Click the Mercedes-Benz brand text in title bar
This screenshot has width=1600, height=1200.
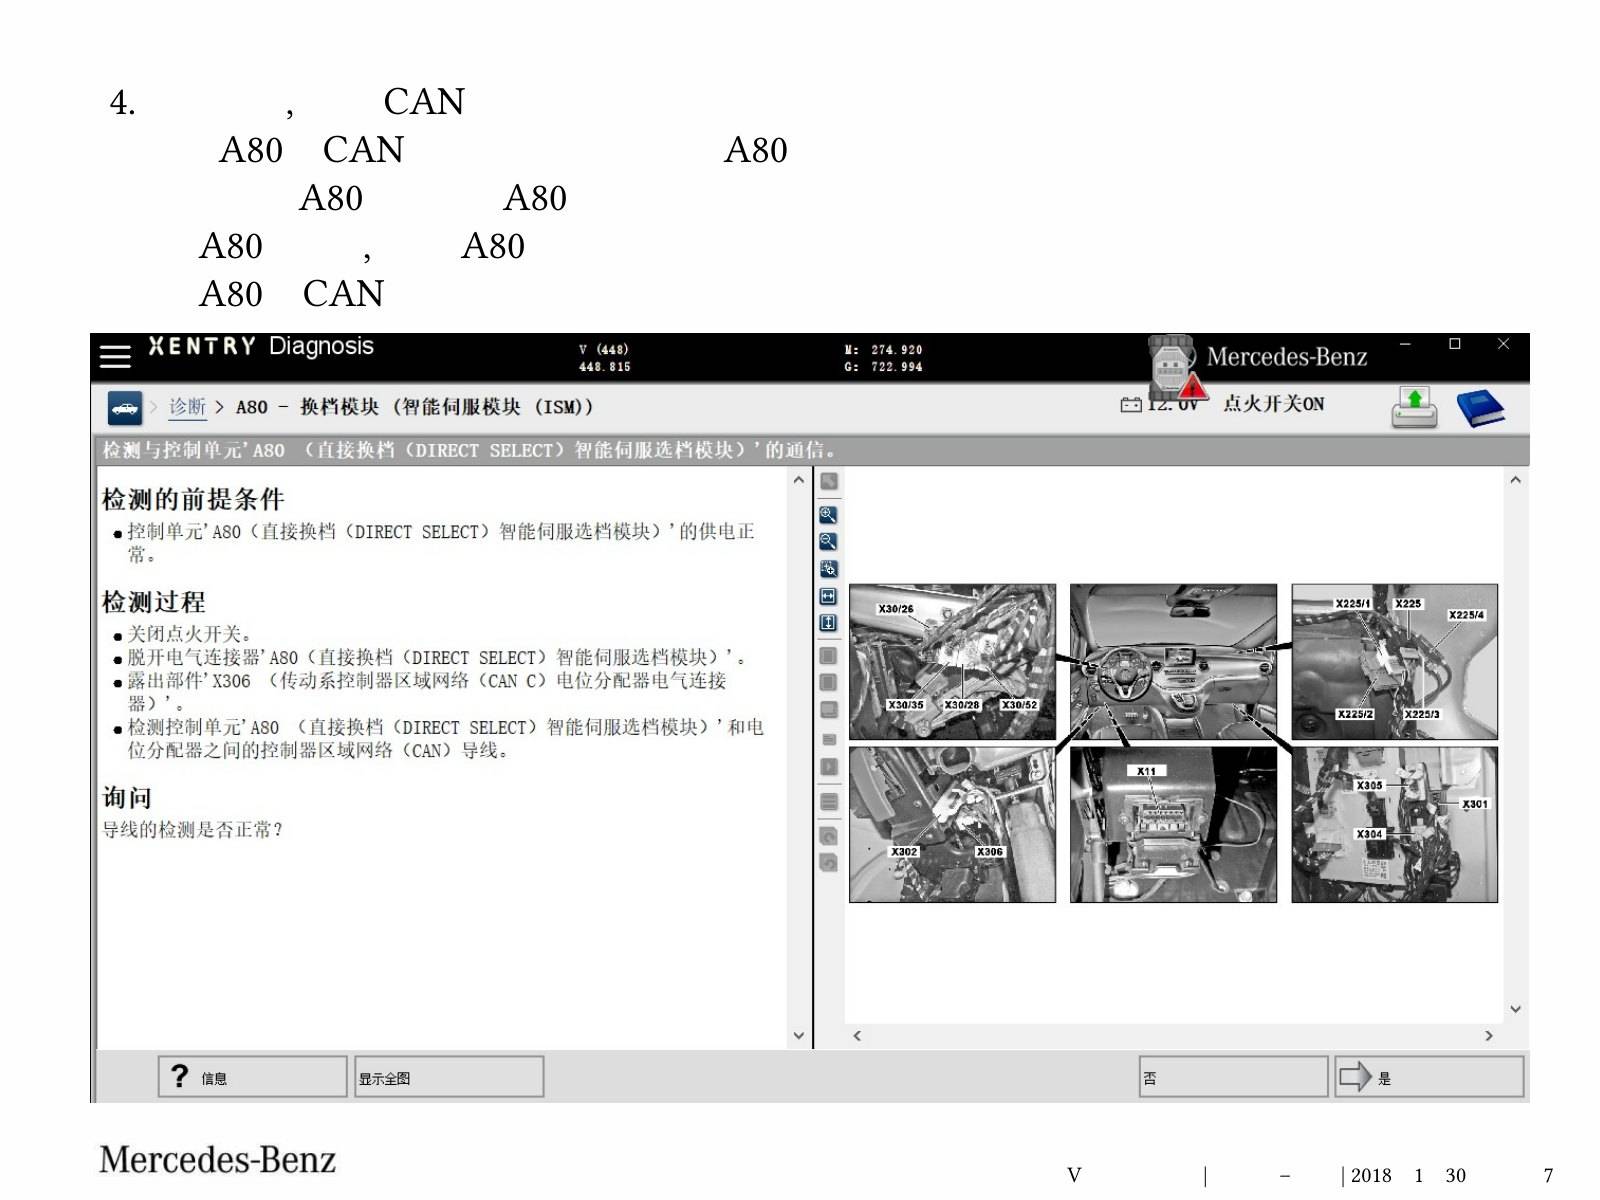click(x=1287, y=357)
